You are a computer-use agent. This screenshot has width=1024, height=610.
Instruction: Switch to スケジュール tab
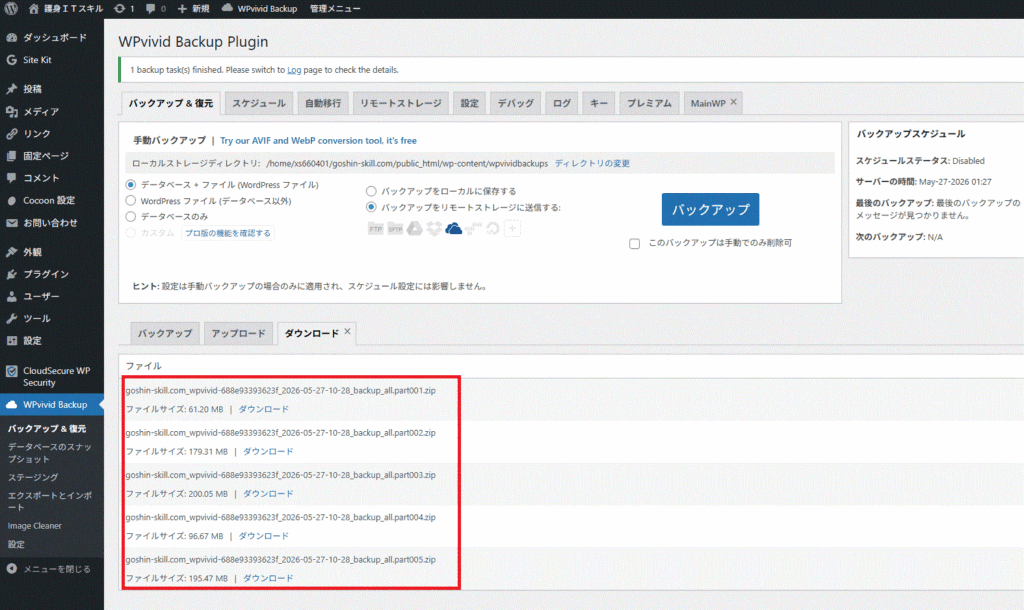tap(259, 103)
